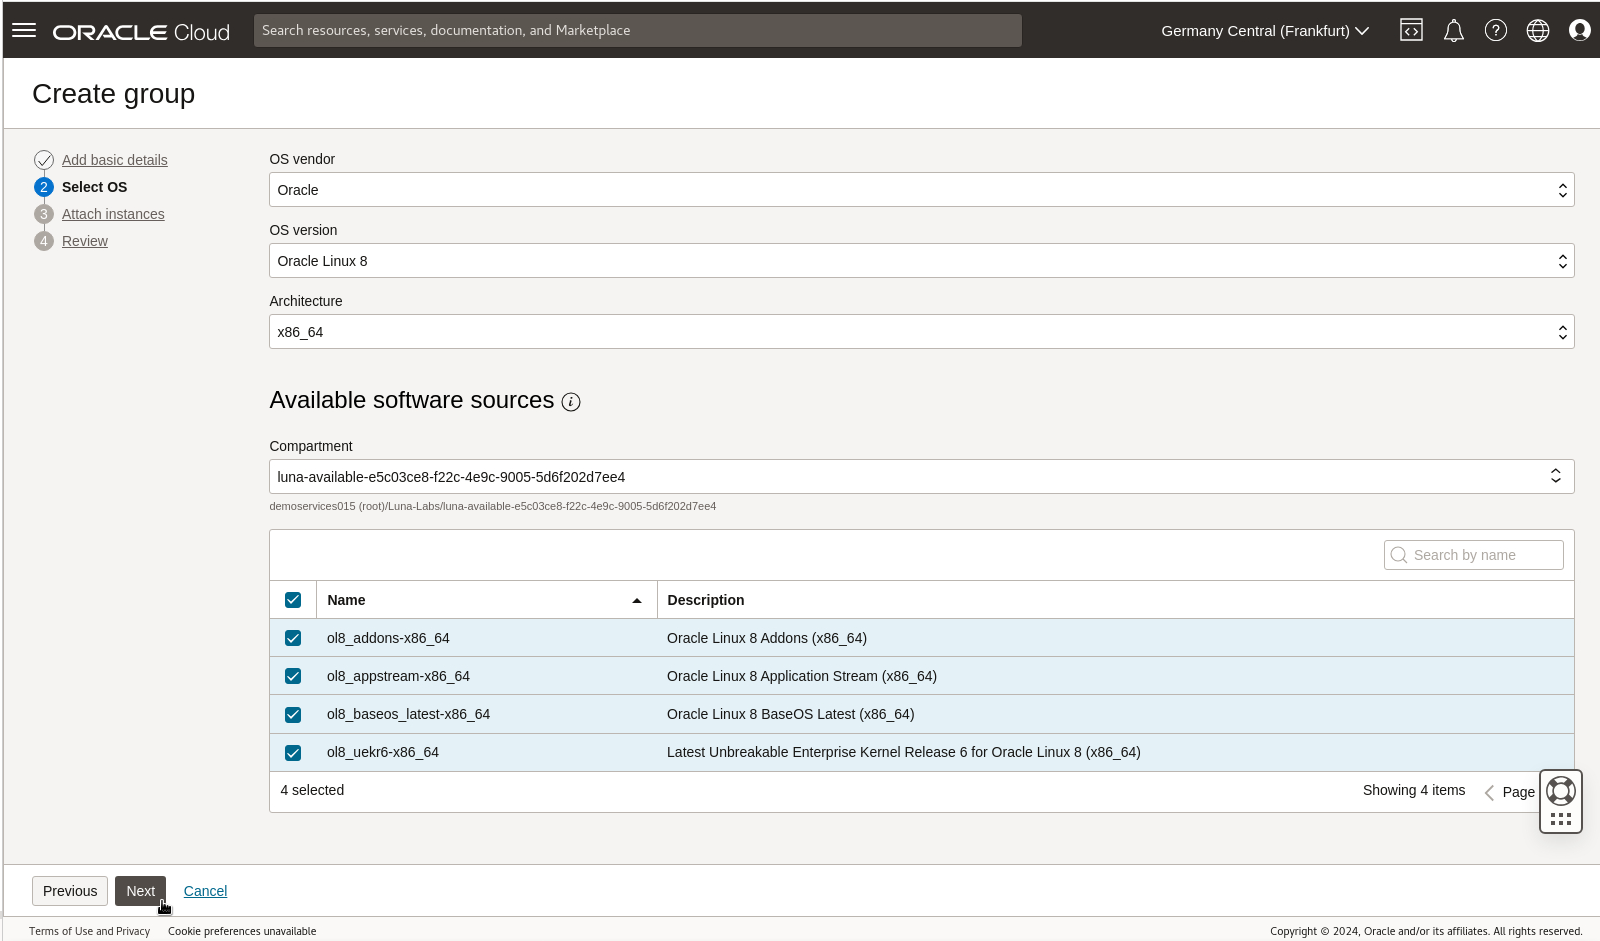Open the Cloud Shell developer tools icon
Viewport: 1600px width, 941px height.
[1411, 30]
